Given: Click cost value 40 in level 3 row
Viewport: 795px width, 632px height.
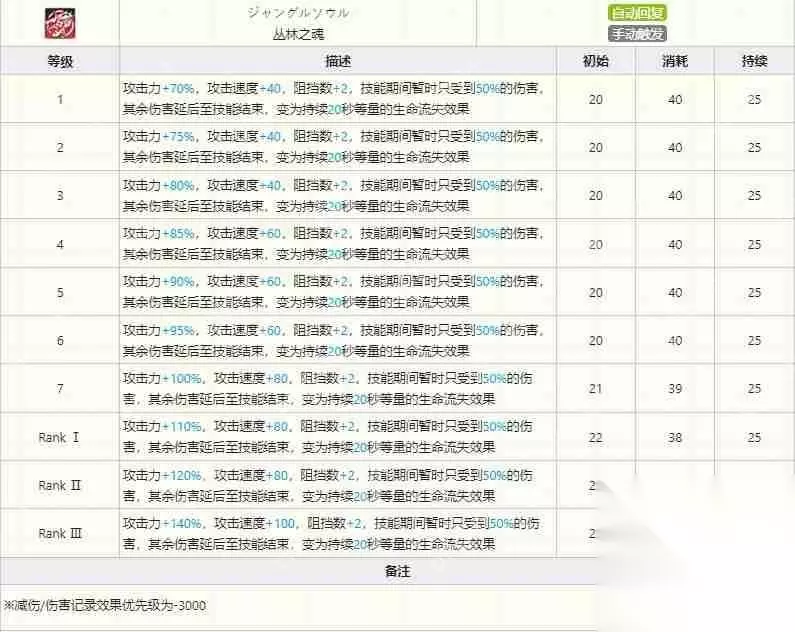Looking at the screenshot, I should click(675, 196).
